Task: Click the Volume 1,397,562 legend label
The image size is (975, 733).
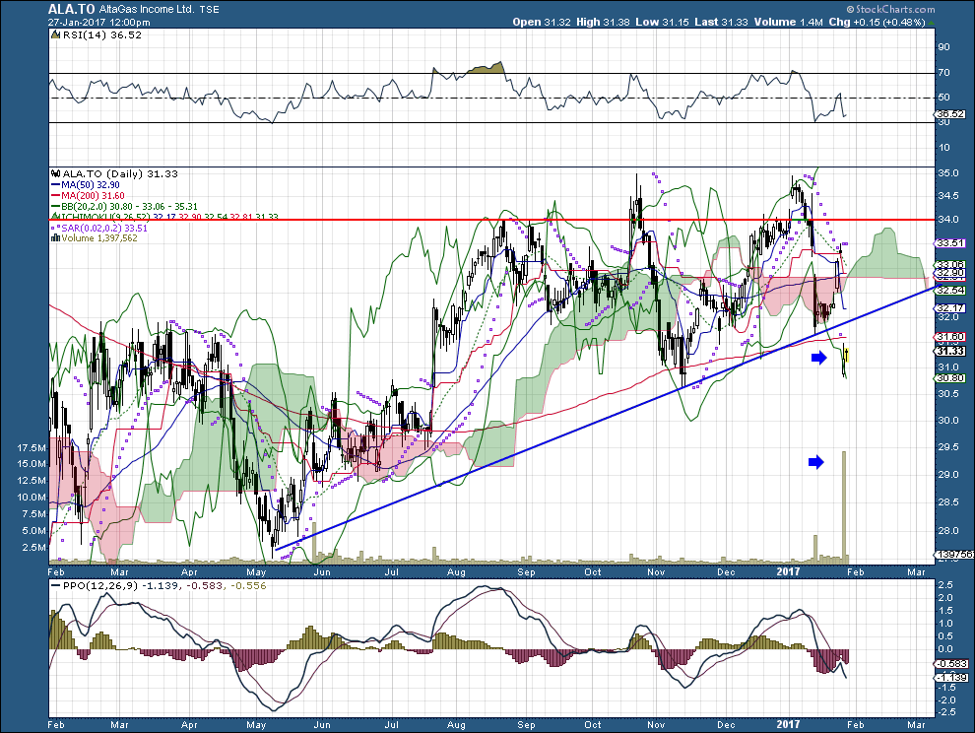Action: (x=99, y=238)
